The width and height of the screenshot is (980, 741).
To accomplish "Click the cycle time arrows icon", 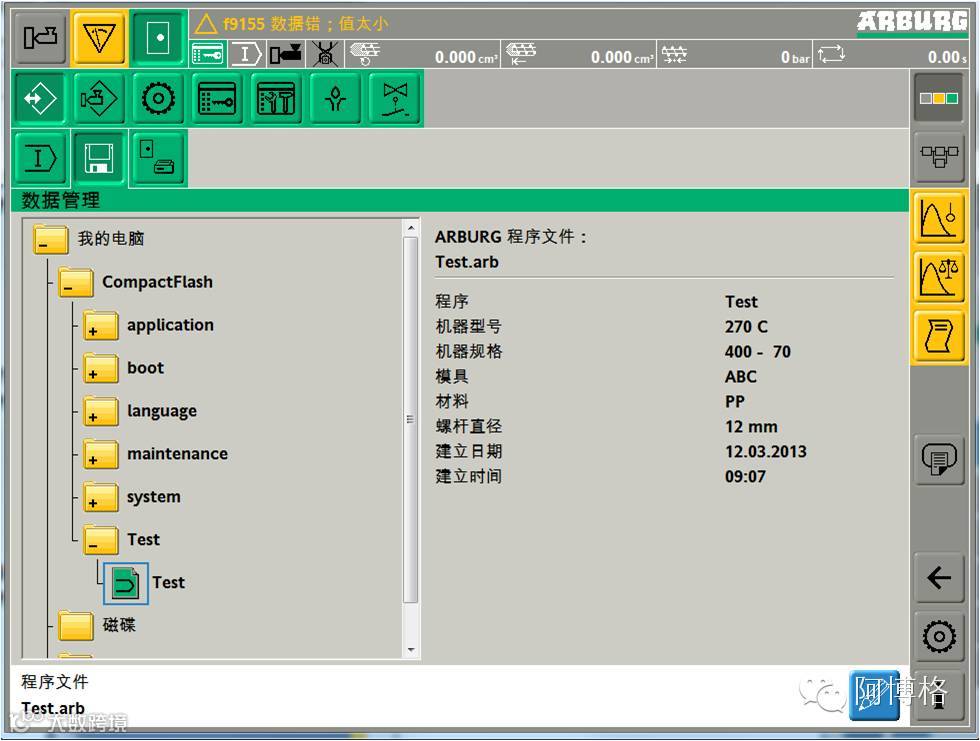I will pos(831,54).
